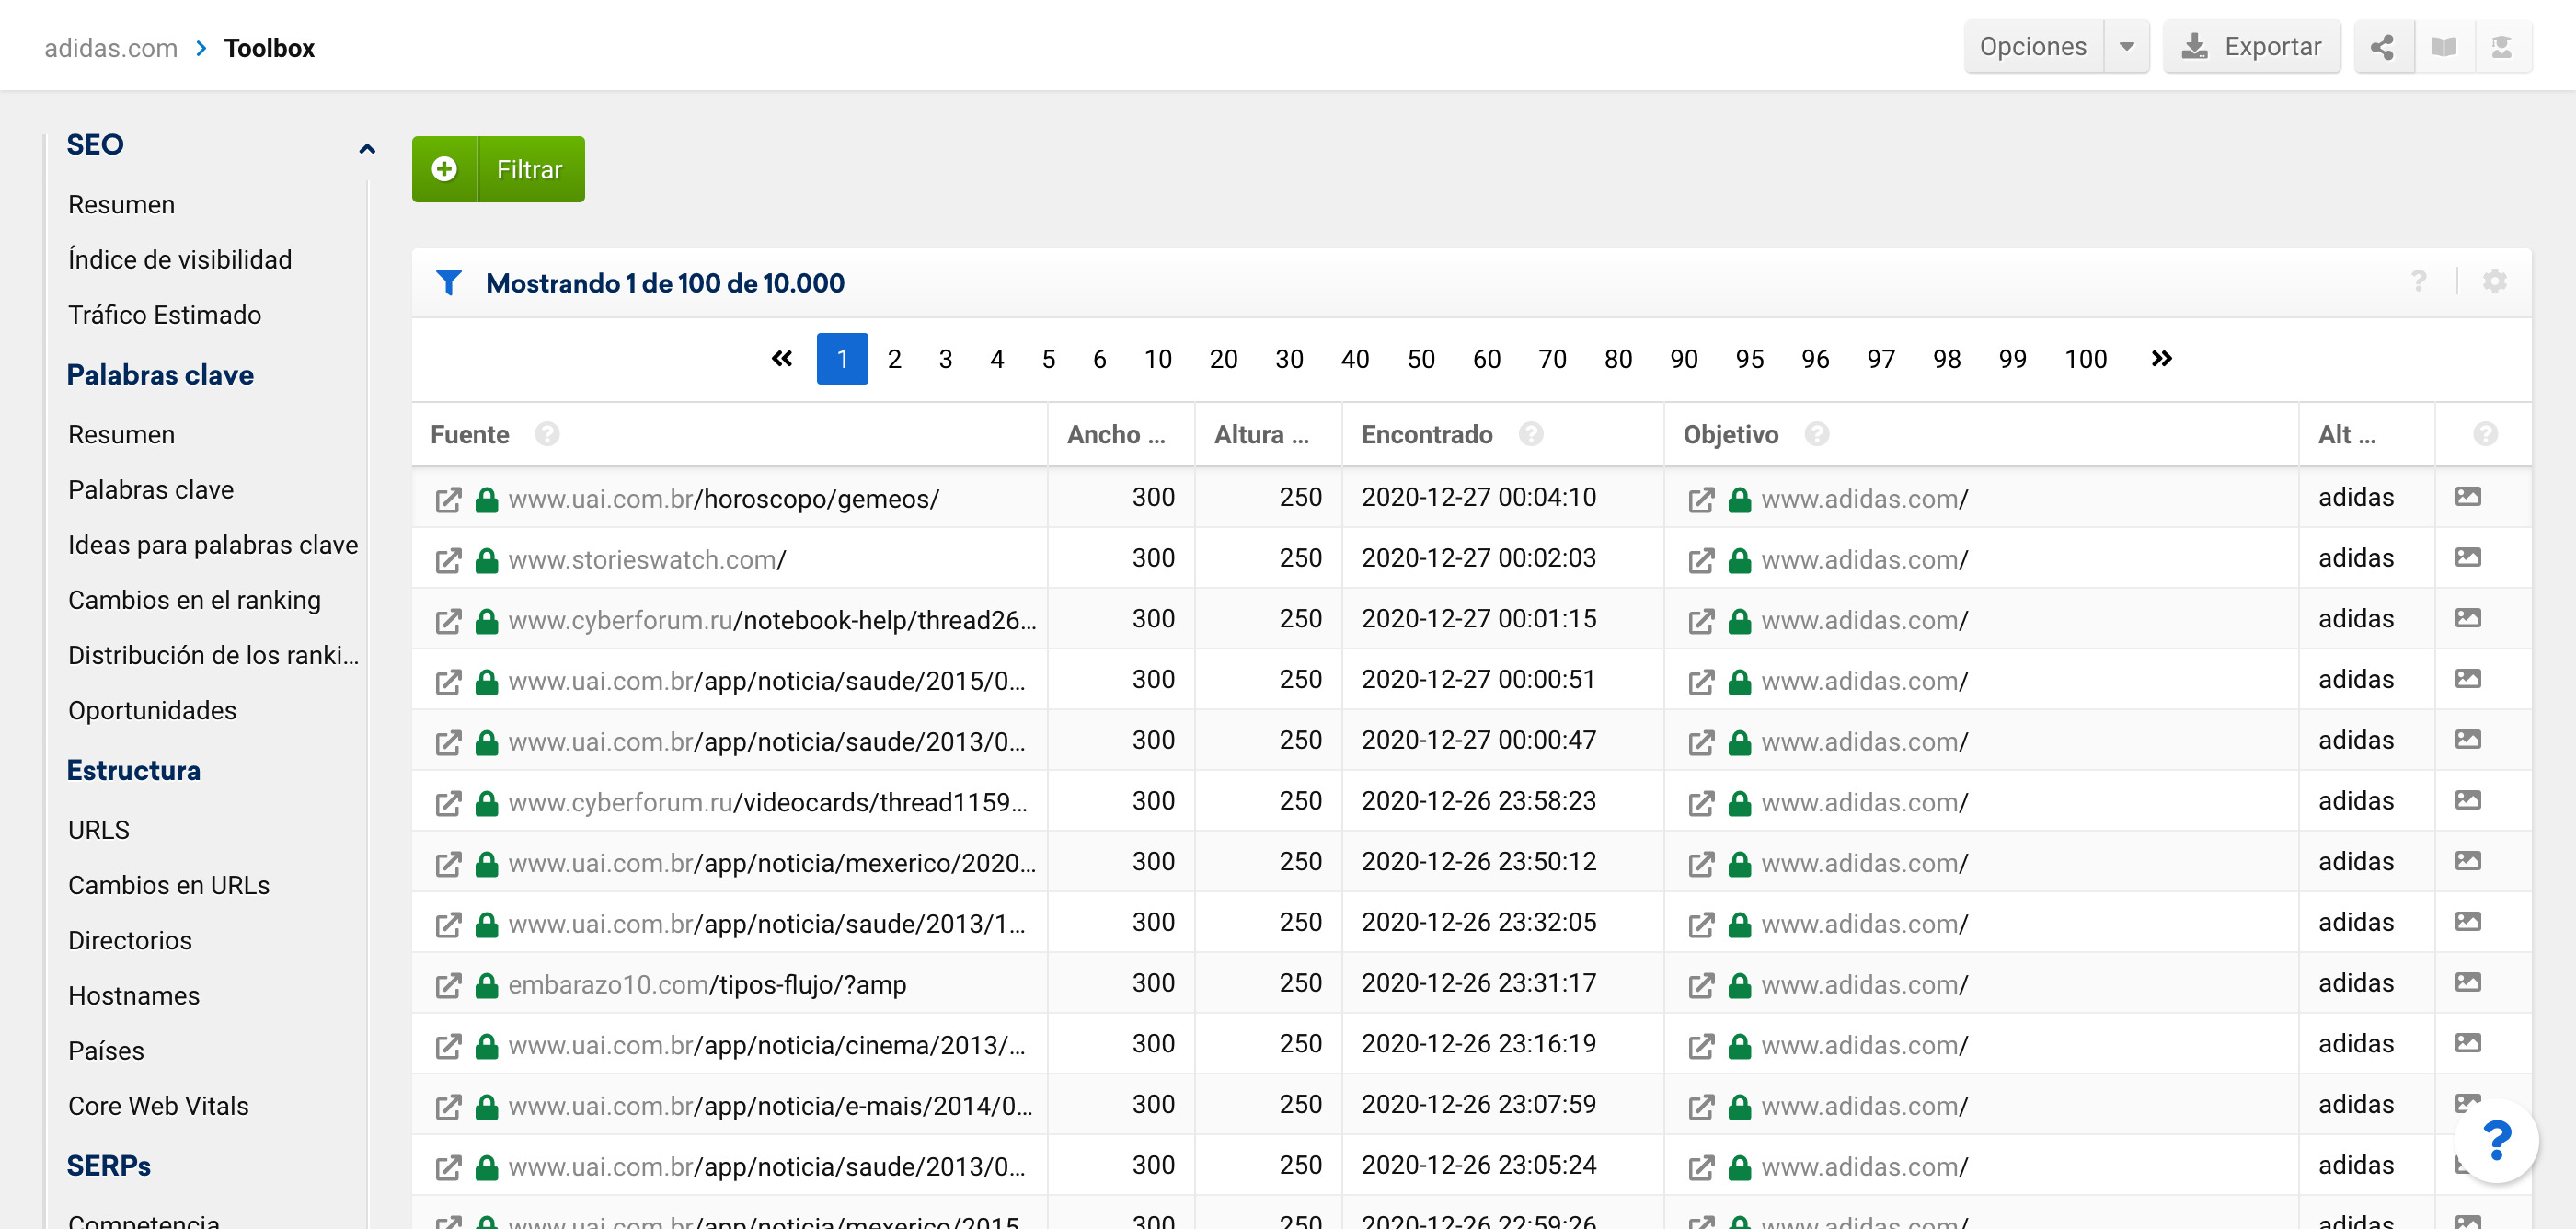Click adidas.com breadcrumb link
This screenshot has width=2576, height=1229.
pos(111,48)
